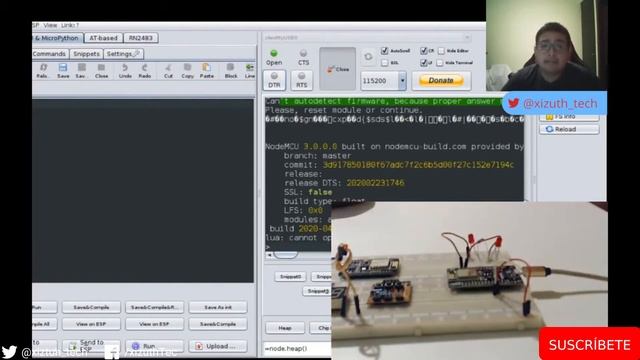Click the red SUSCRÍBETE button
This screenshot has width=640, height=360.
(x=589, y=344)
